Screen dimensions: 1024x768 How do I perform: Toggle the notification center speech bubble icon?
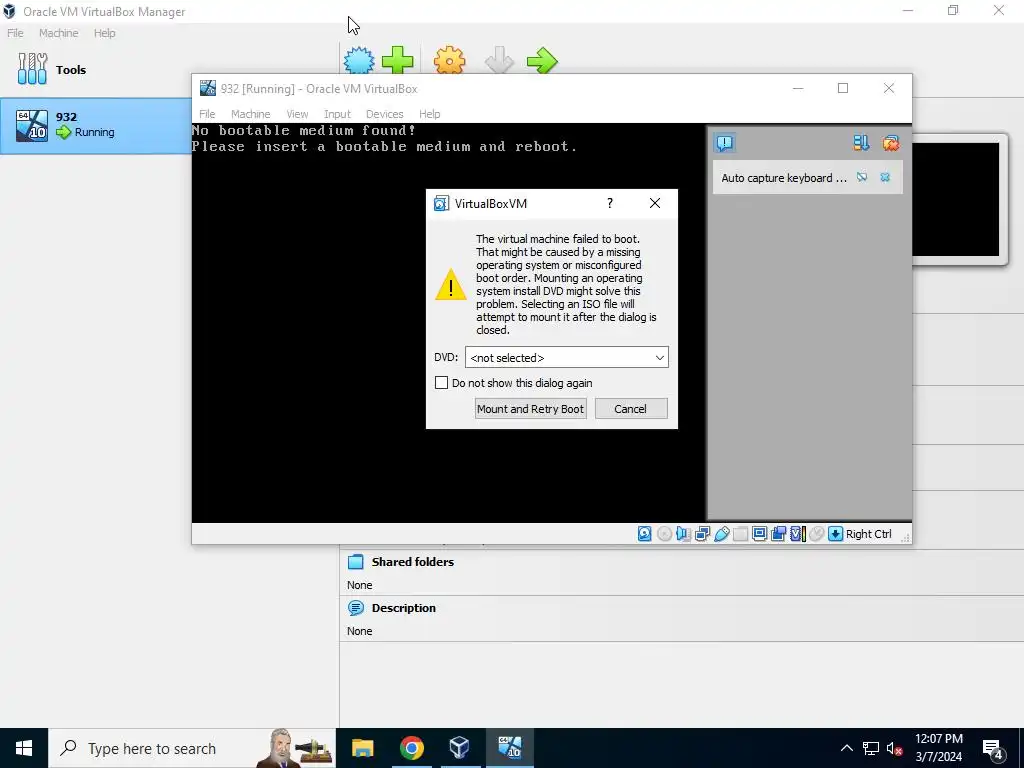tap(725, 143)
